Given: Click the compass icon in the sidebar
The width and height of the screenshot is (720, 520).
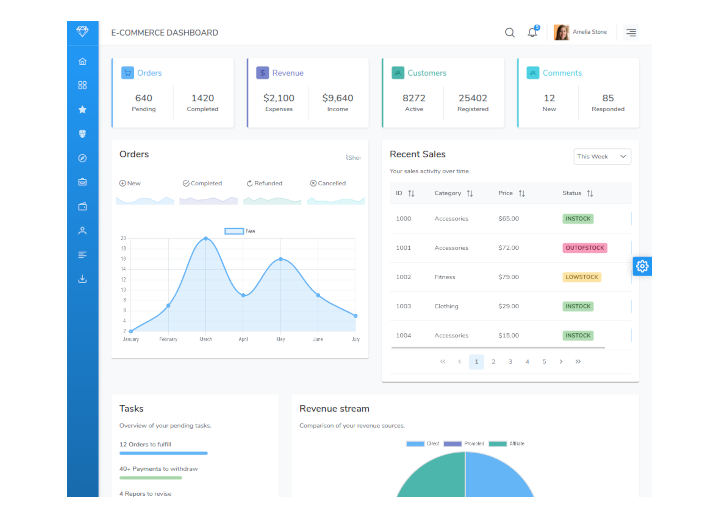Looking at the screenshot, I should (82, 158).
